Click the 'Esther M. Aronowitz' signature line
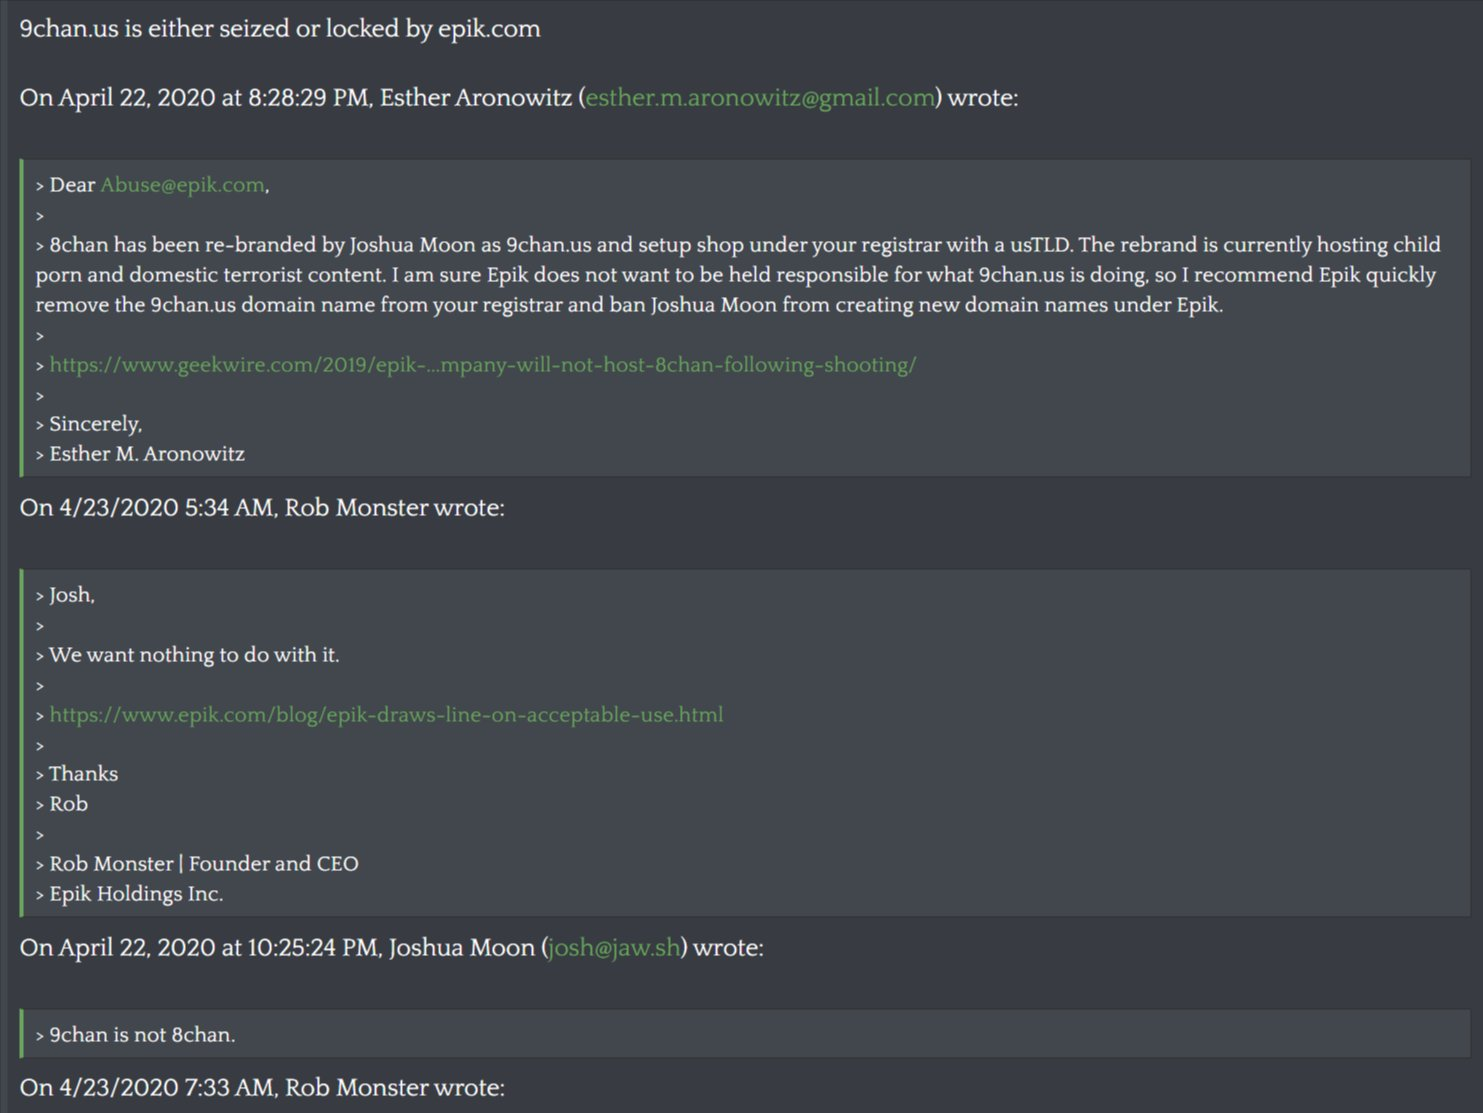The image size is (1483, 1113). pos(140,454)
